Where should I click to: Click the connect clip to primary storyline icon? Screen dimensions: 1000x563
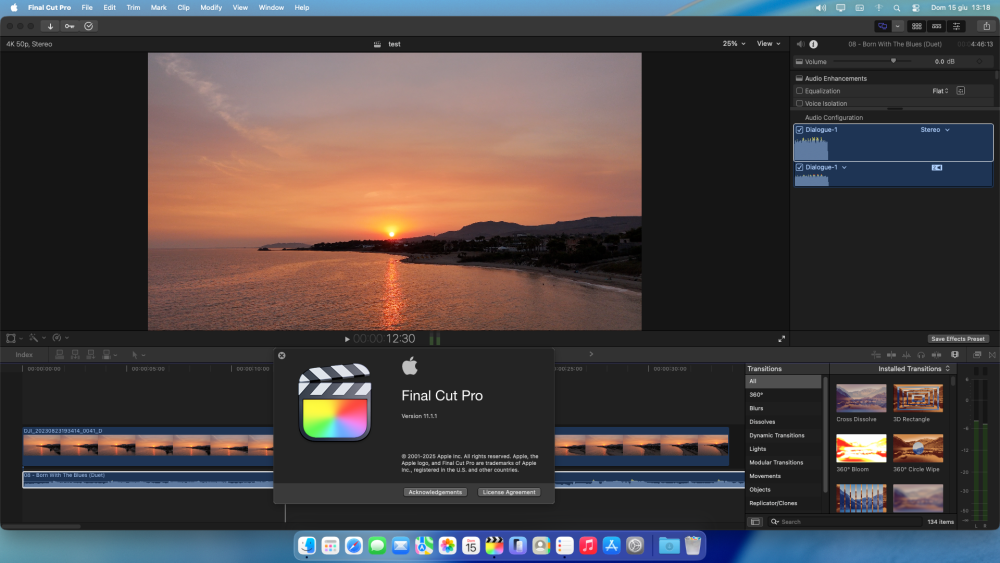tap(59, 355)
